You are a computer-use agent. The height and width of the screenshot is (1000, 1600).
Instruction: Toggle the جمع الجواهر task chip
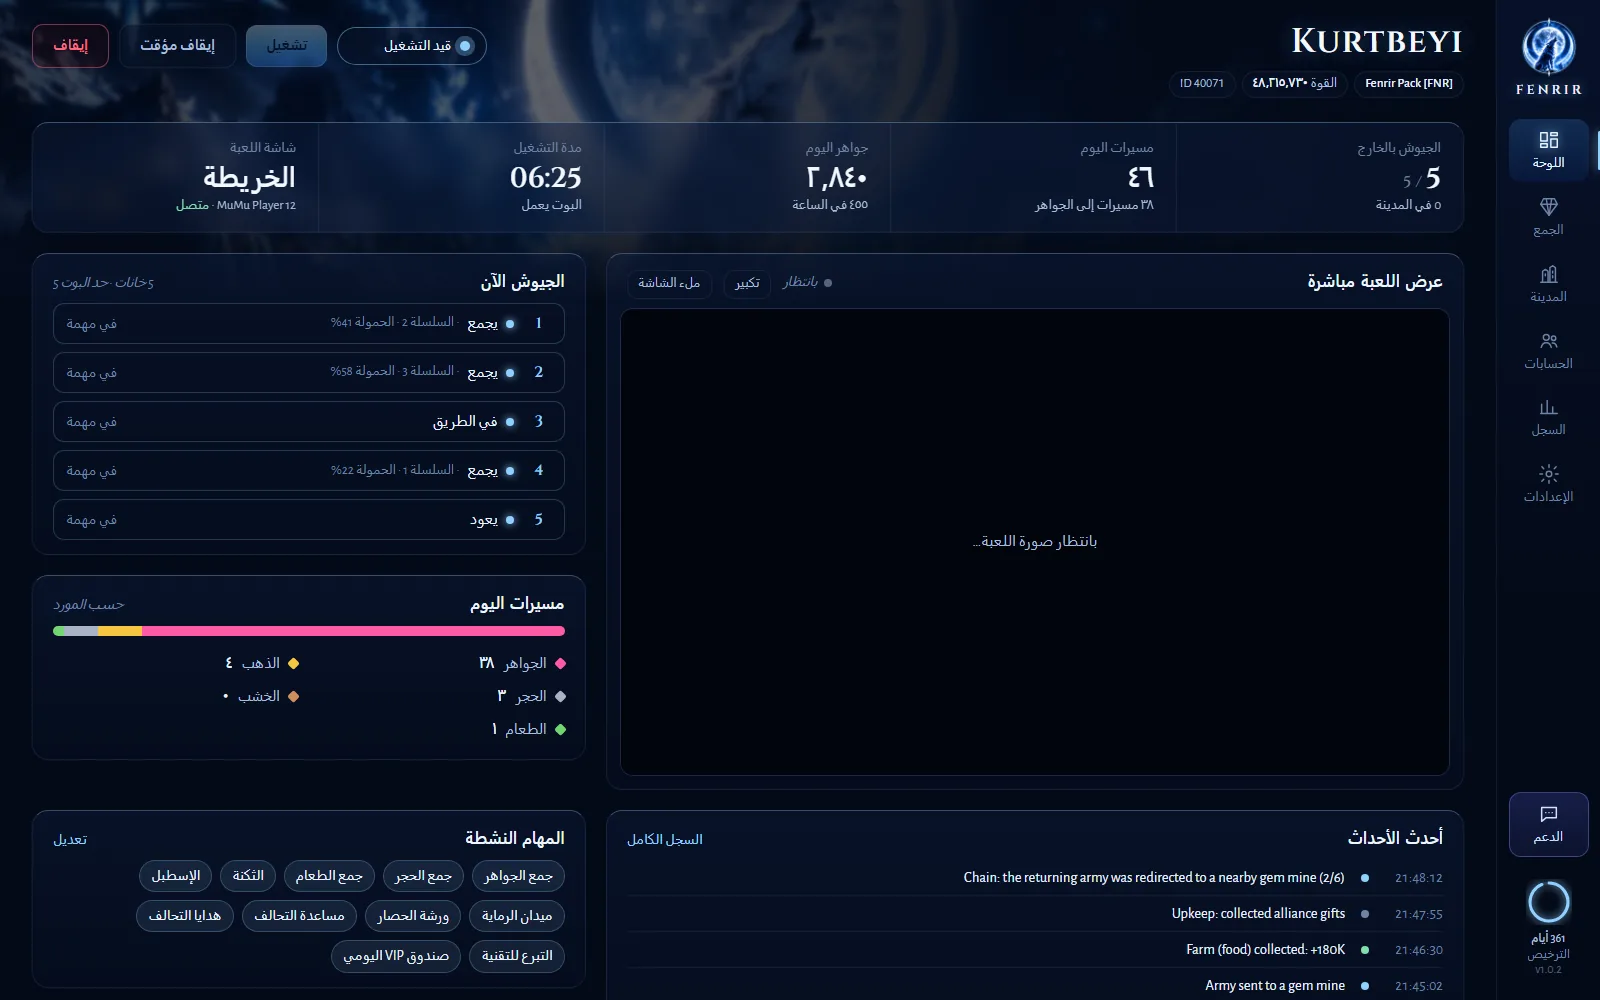coord(518,876)
